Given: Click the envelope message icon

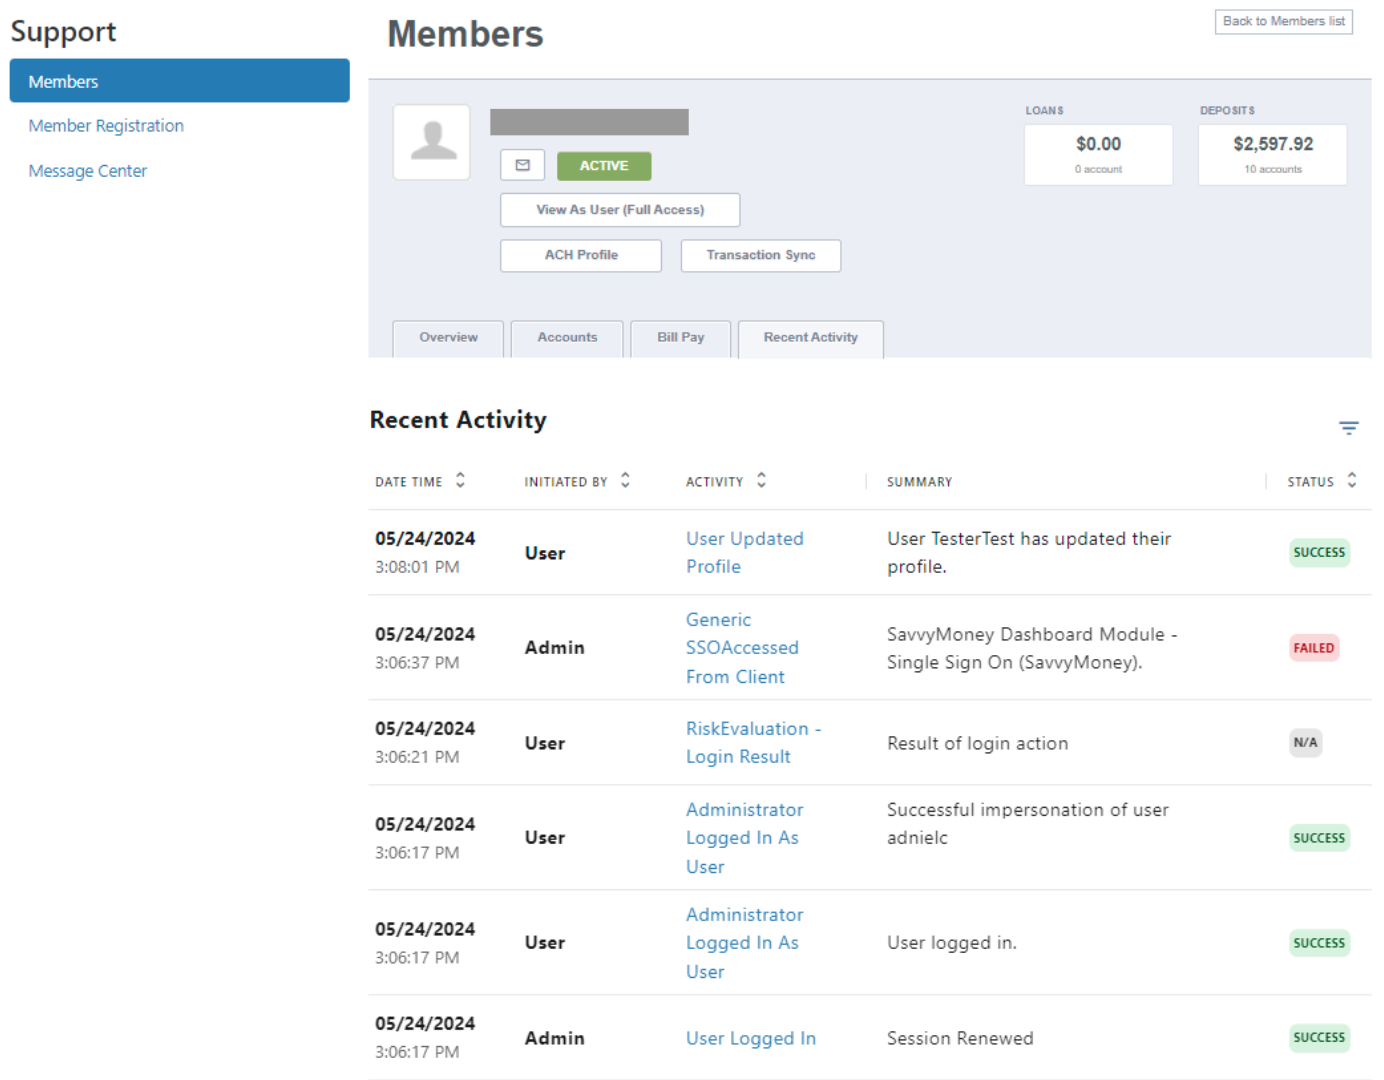Looking at the screenshot, I should point(522,165).
